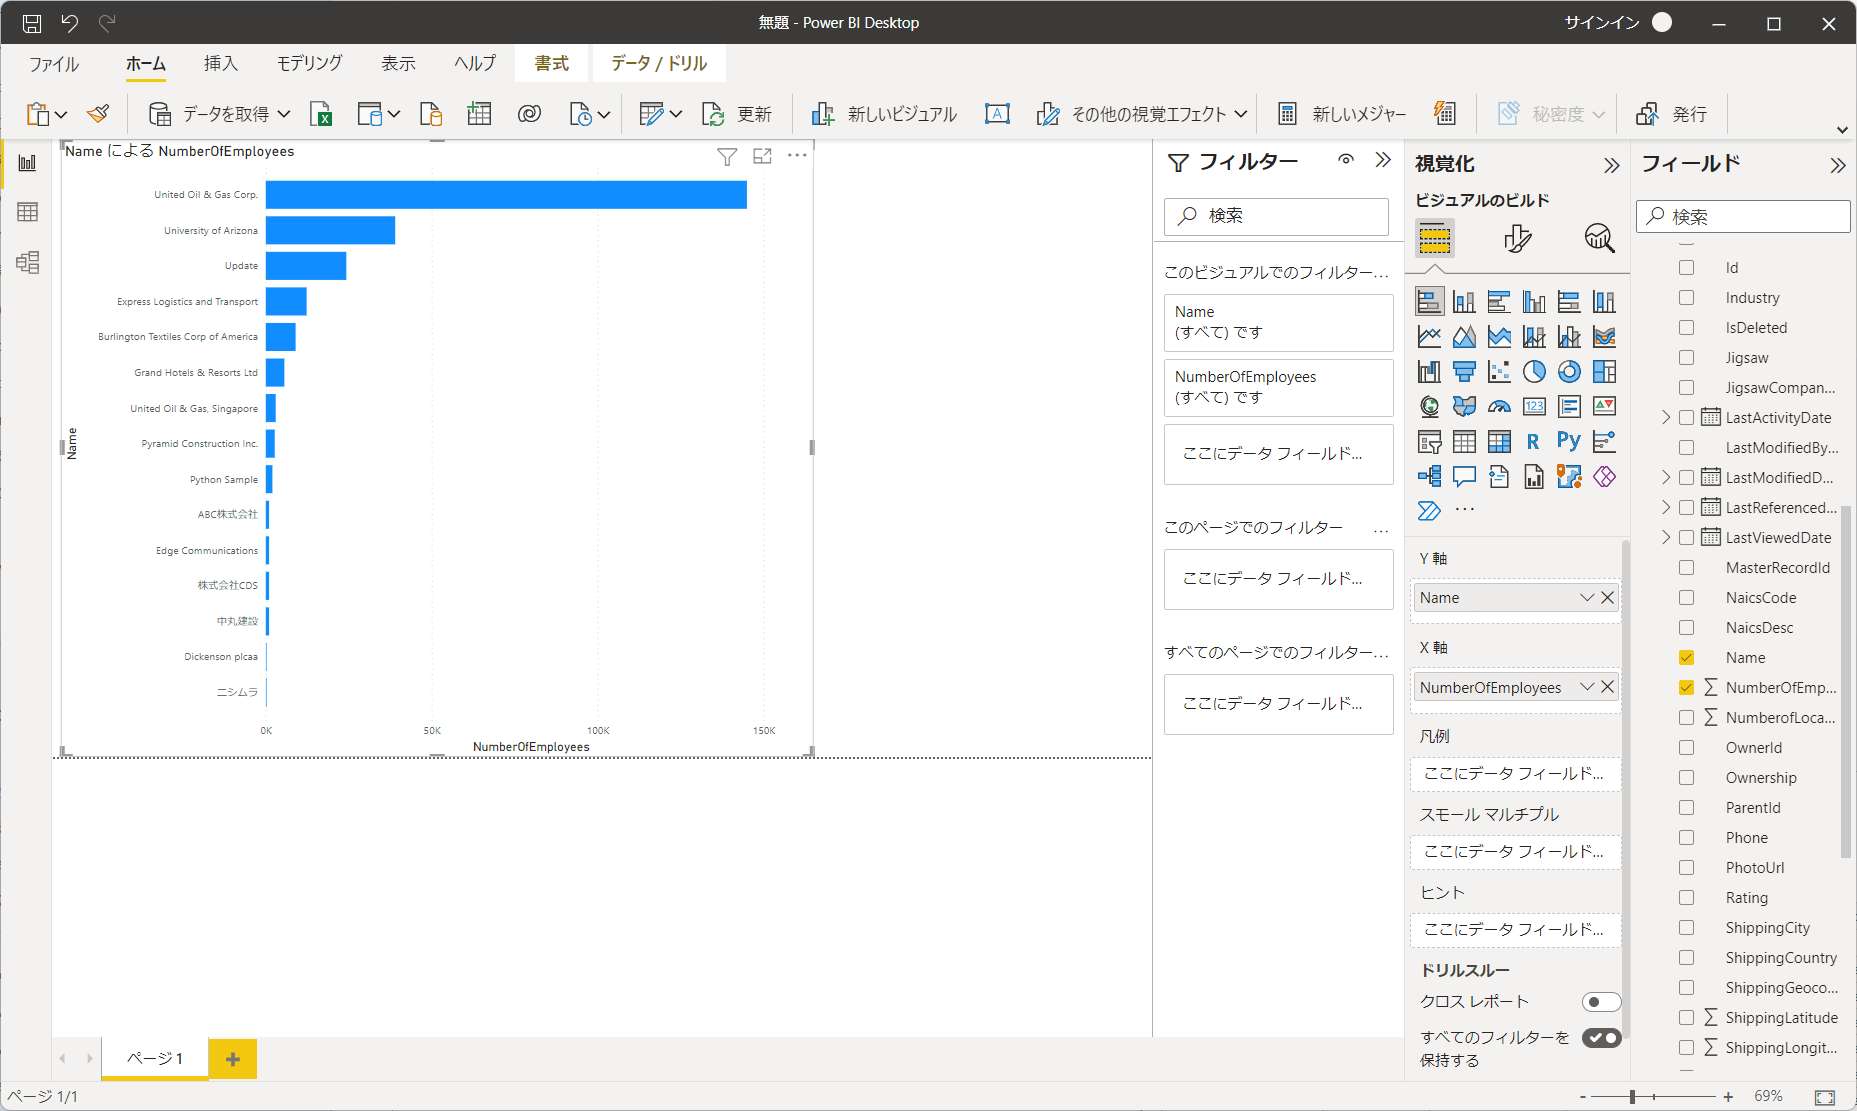Select the funnel chart visualization
Viewport: 1857px width, 1111px height.
(x=1464, y=372)
